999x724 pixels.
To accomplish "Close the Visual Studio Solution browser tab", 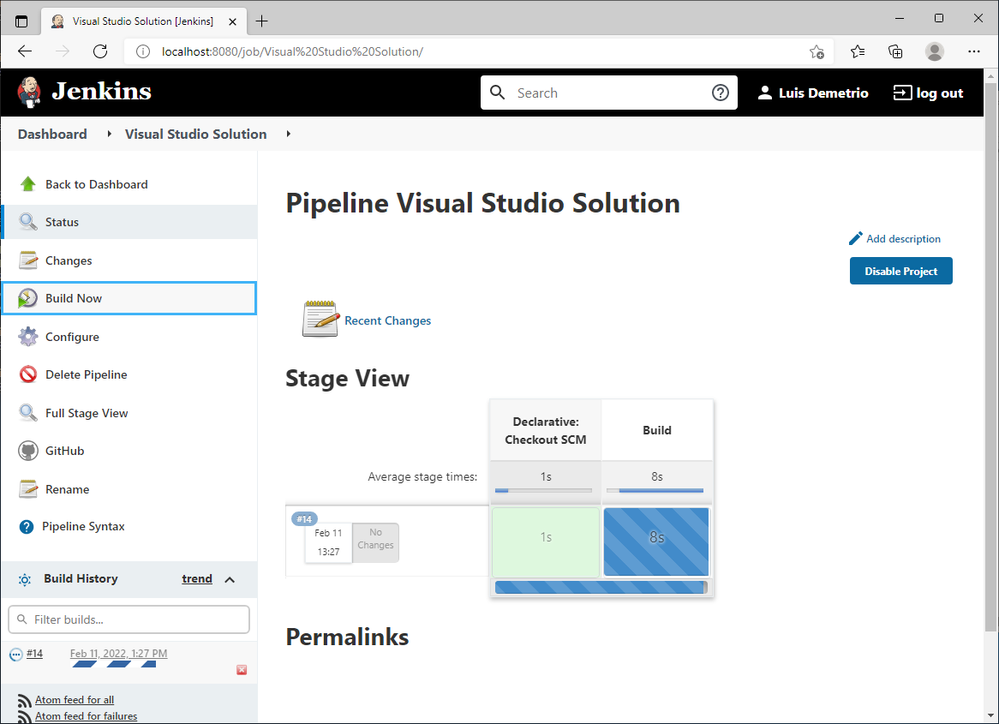I will 233,22.
